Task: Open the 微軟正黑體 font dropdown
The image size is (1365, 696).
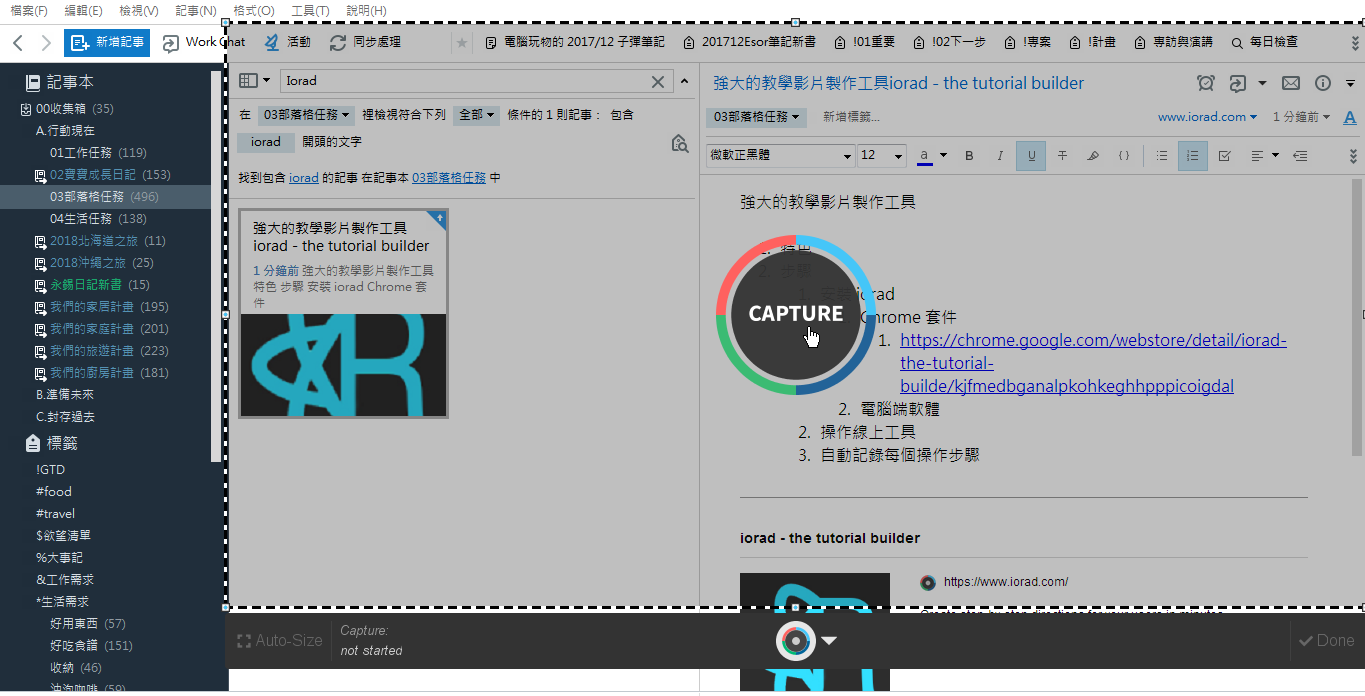Action: (x=780, y=155)
